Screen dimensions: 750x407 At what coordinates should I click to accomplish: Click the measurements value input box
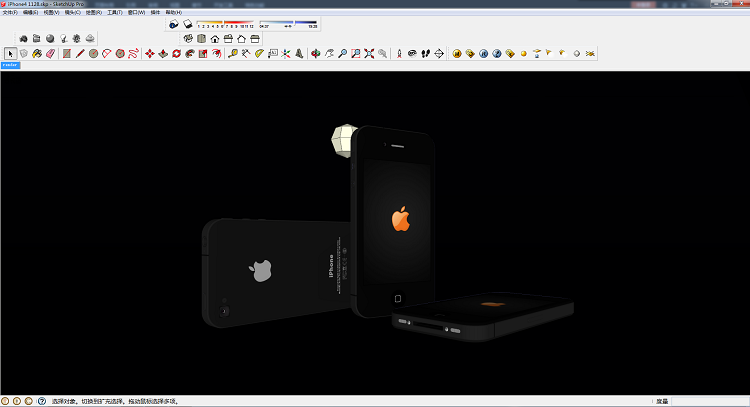710,401
